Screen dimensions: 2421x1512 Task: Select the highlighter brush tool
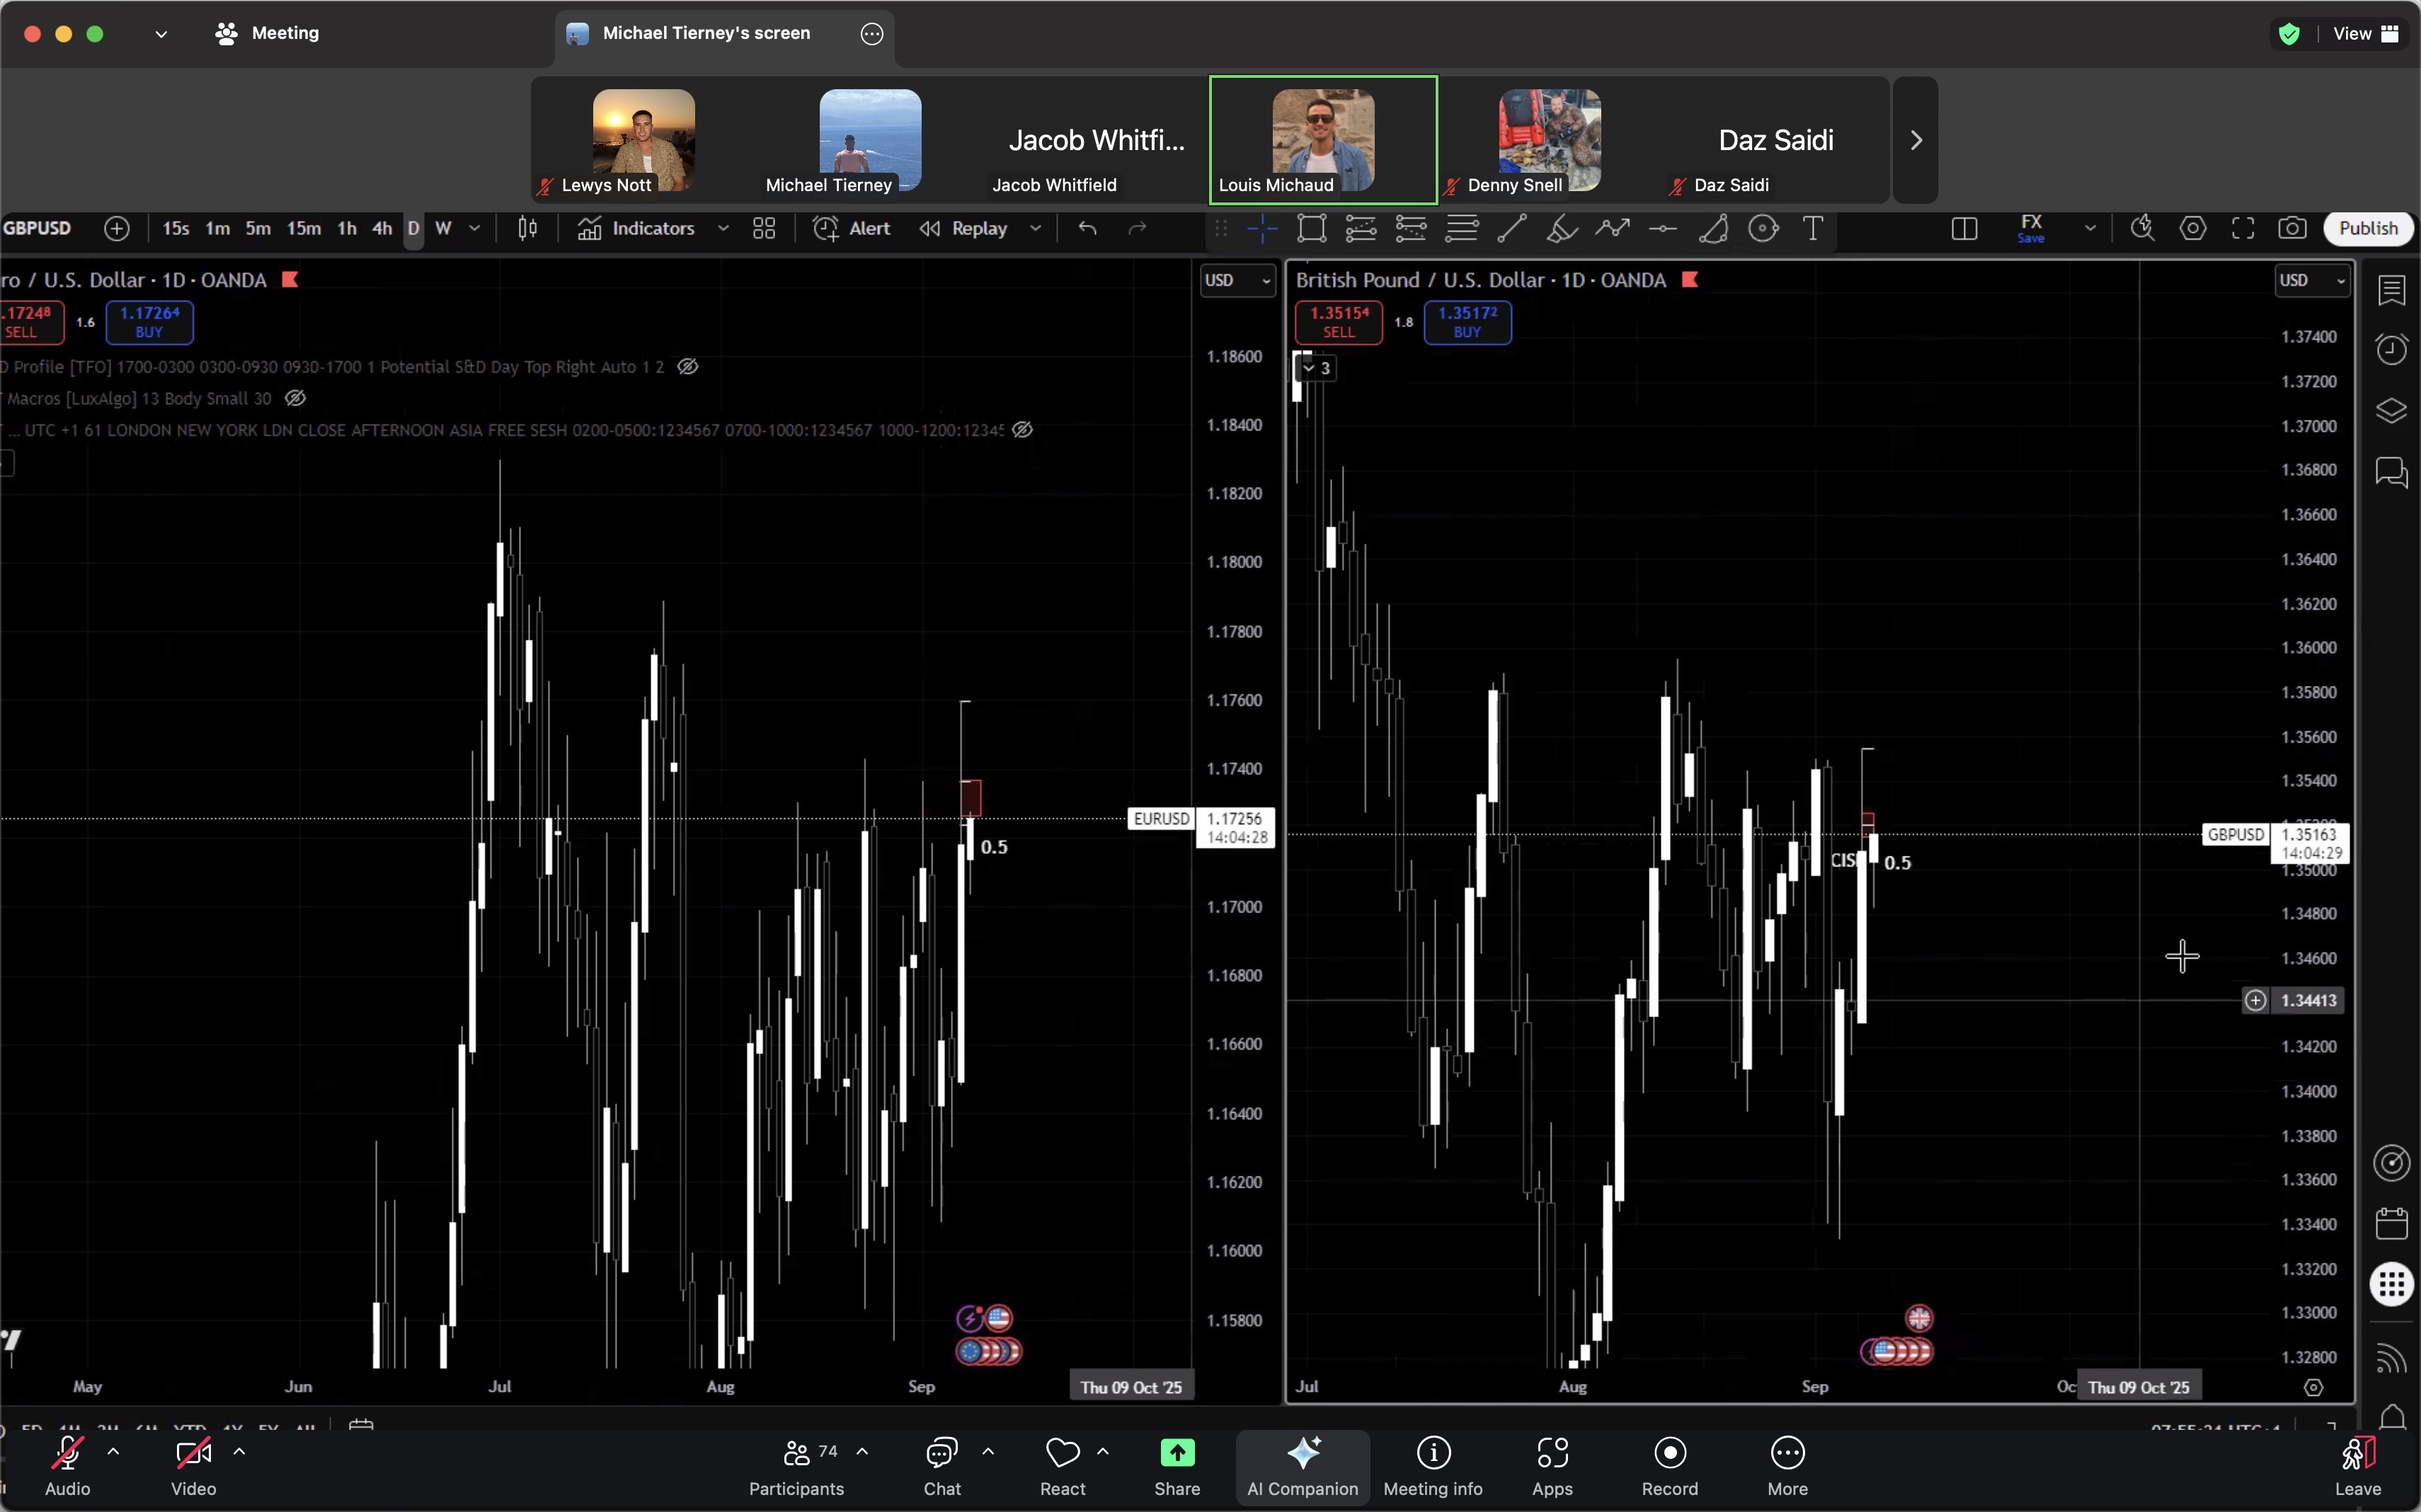[1561, 229]
